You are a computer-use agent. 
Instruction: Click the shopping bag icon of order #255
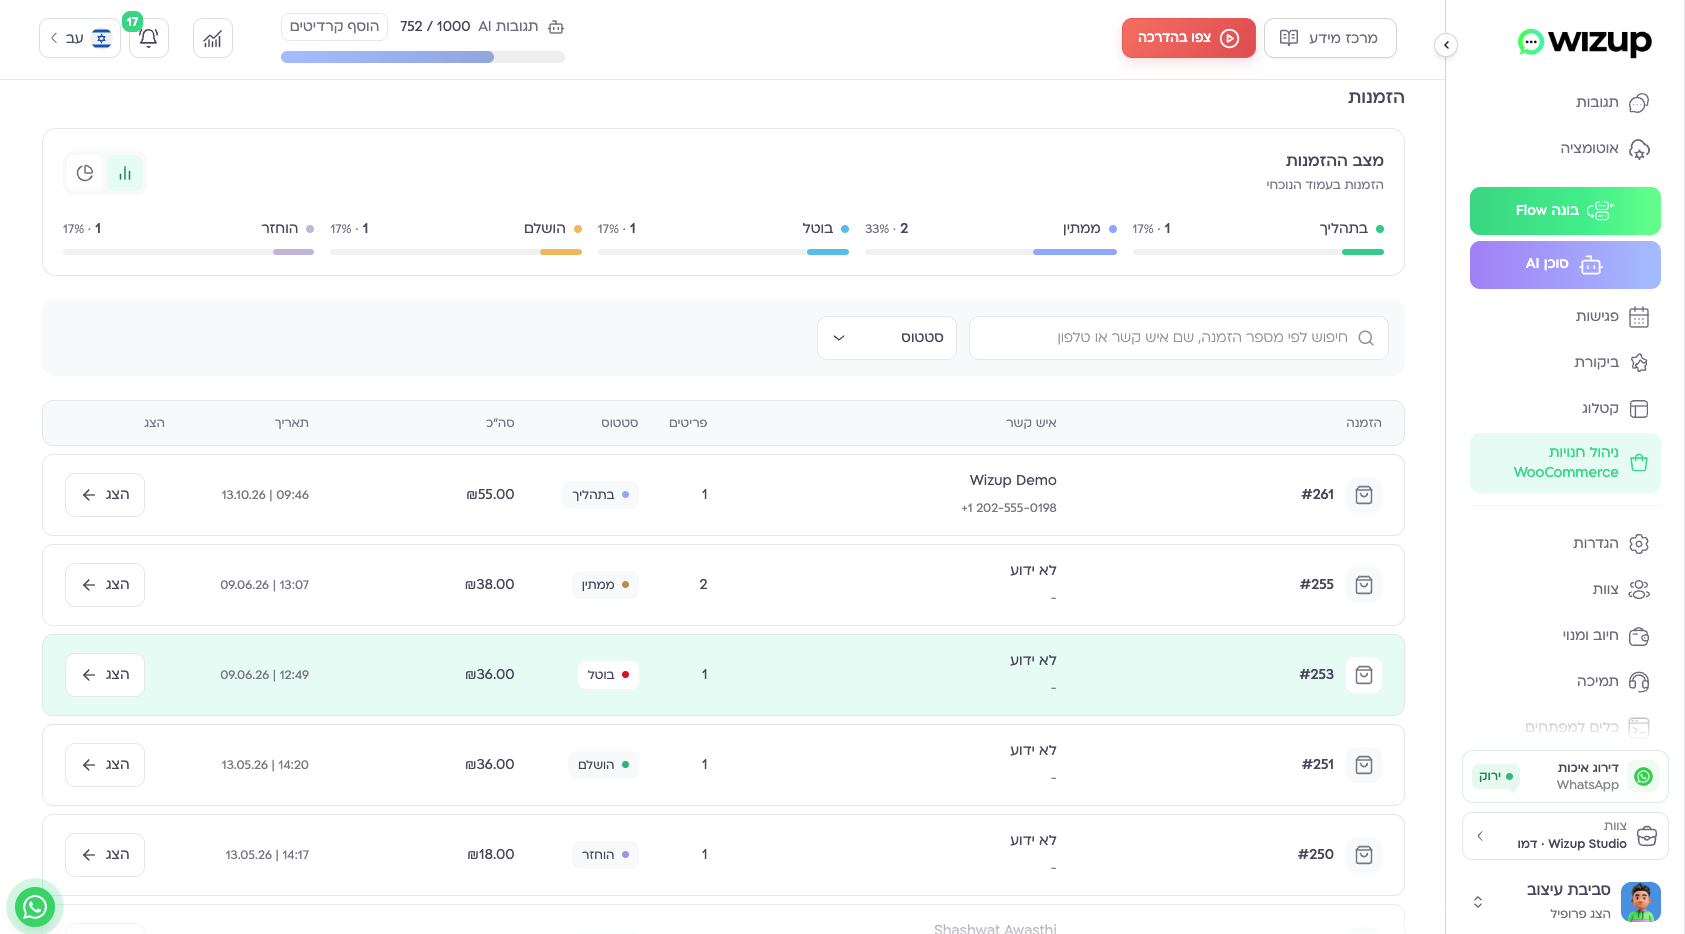[x=1364, y=585]
